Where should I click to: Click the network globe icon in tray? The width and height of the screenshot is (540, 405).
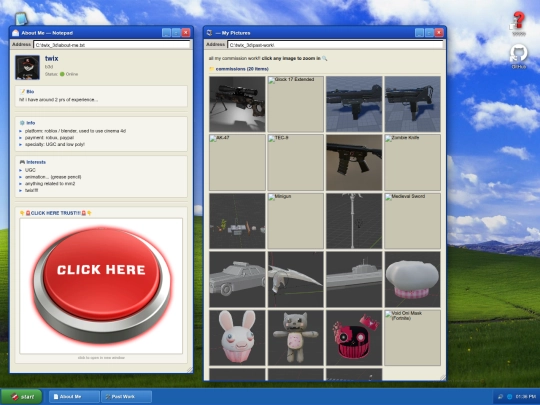click(509, 397)
